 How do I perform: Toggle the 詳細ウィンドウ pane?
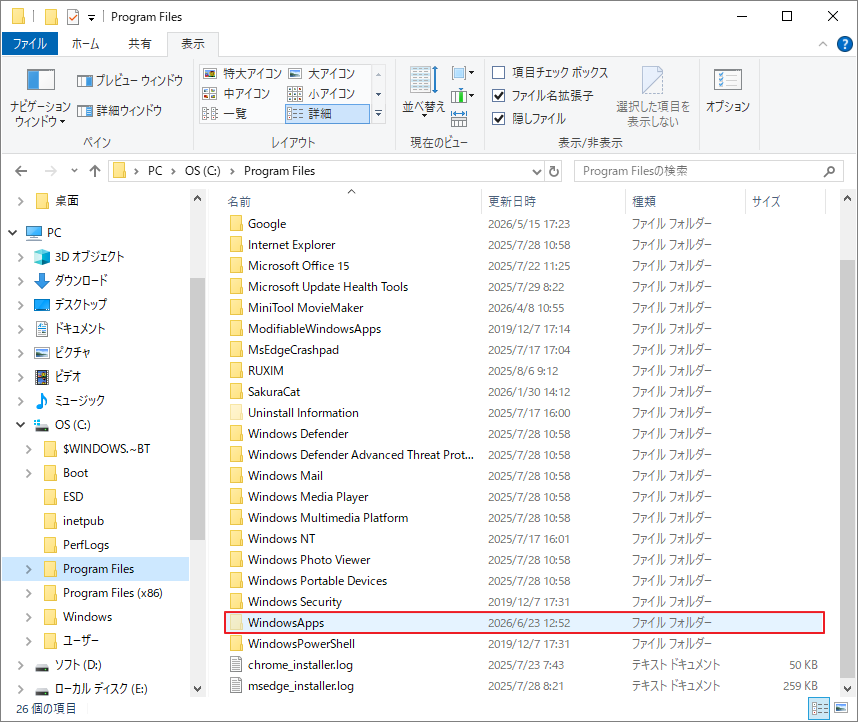(x=119, y=111)
